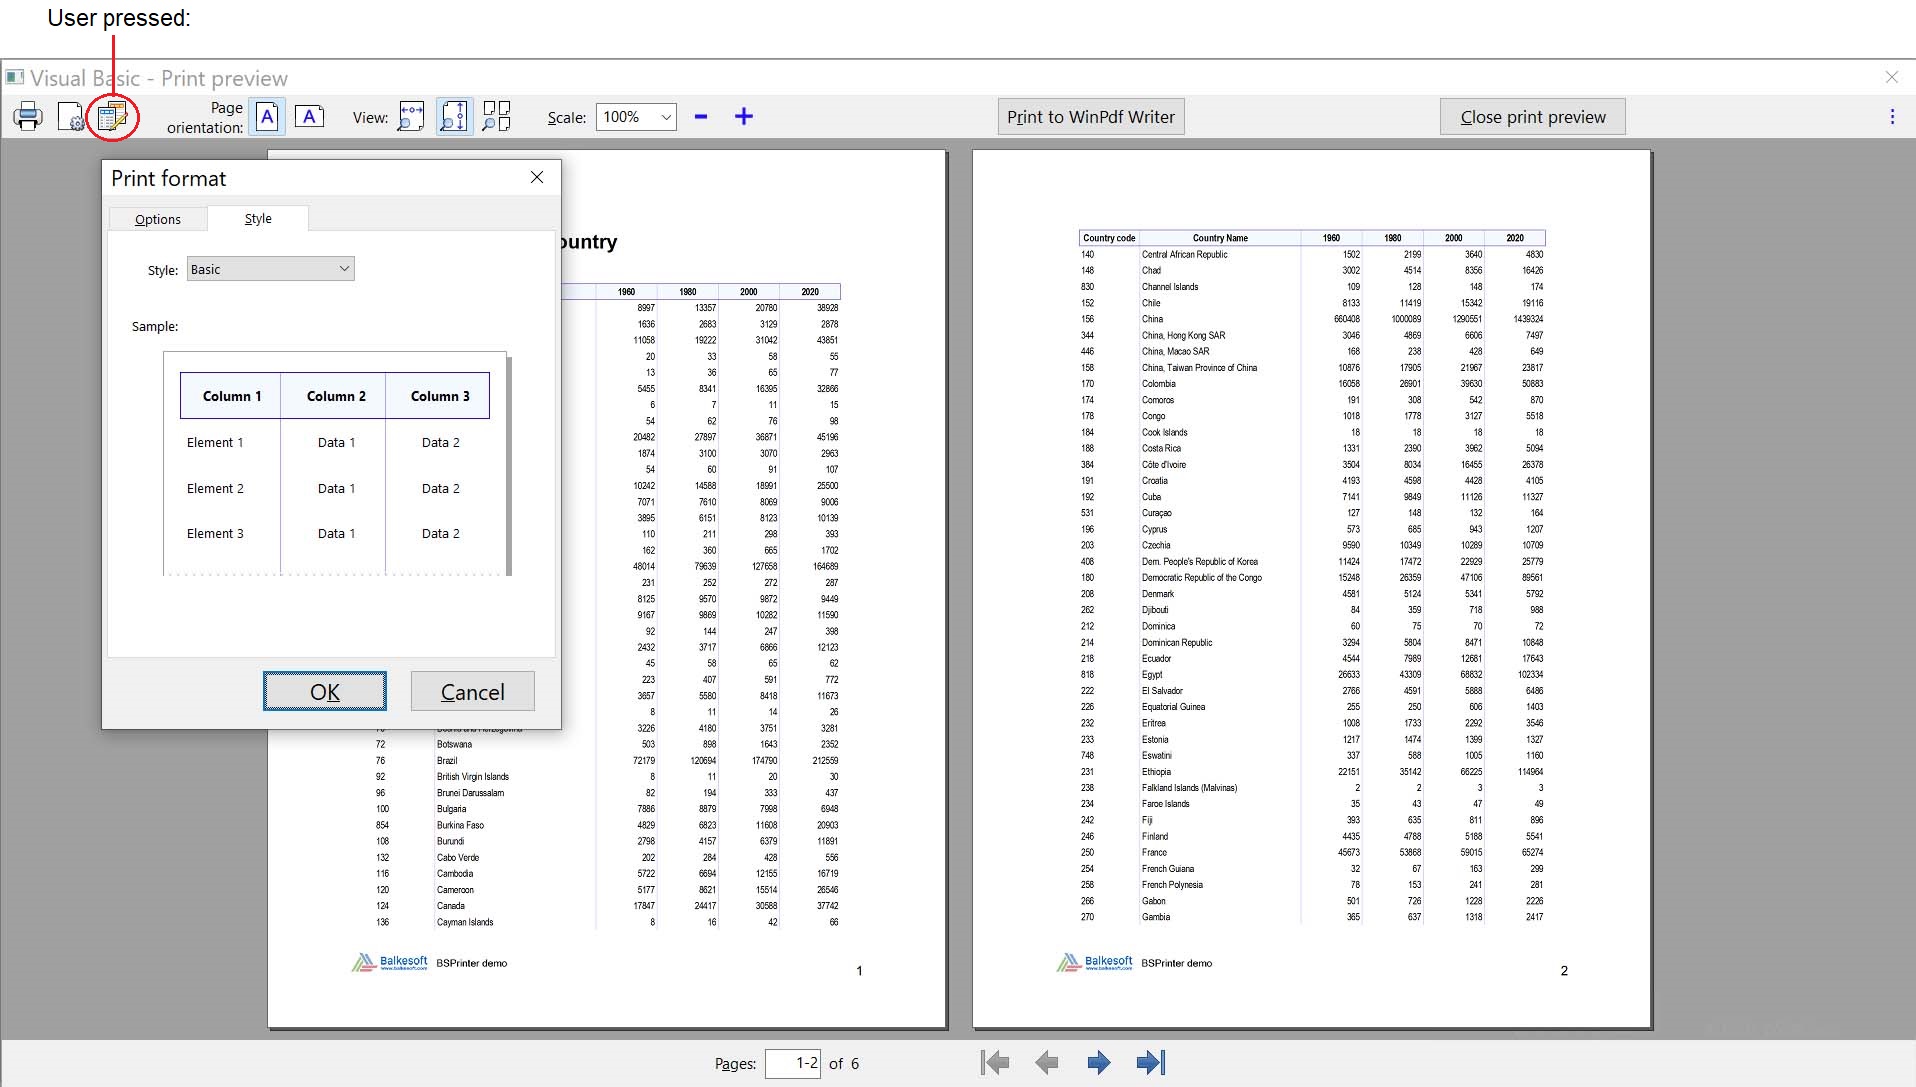Cancel the Print format dialog
The height and width of the screenshot is (1087, 1916).
(x=473, y=691)
